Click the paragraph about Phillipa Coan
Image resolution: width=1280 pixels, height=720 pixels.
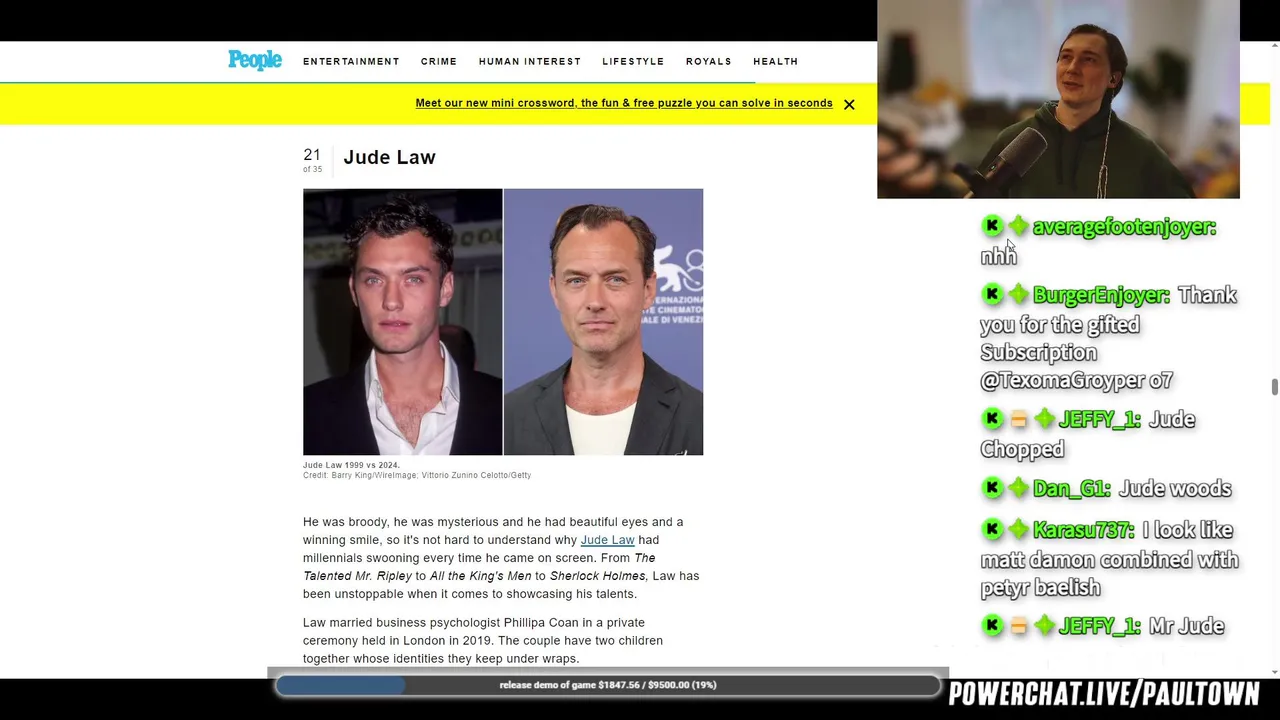coord(483,640)
